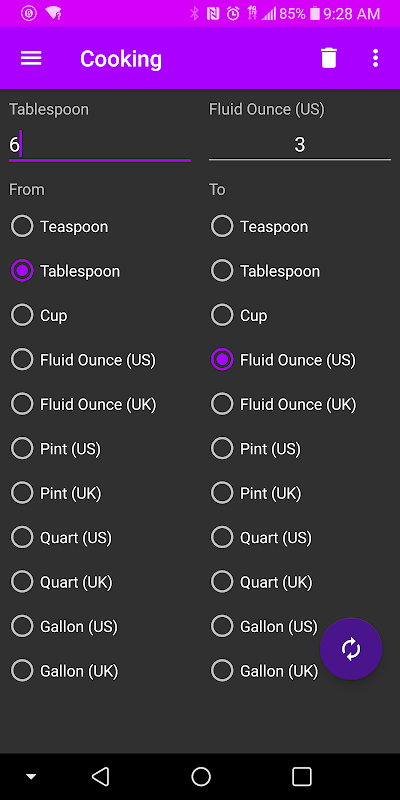
Task: Tap the Fluid Ounce (US) result field
Action: pos(299,145)
